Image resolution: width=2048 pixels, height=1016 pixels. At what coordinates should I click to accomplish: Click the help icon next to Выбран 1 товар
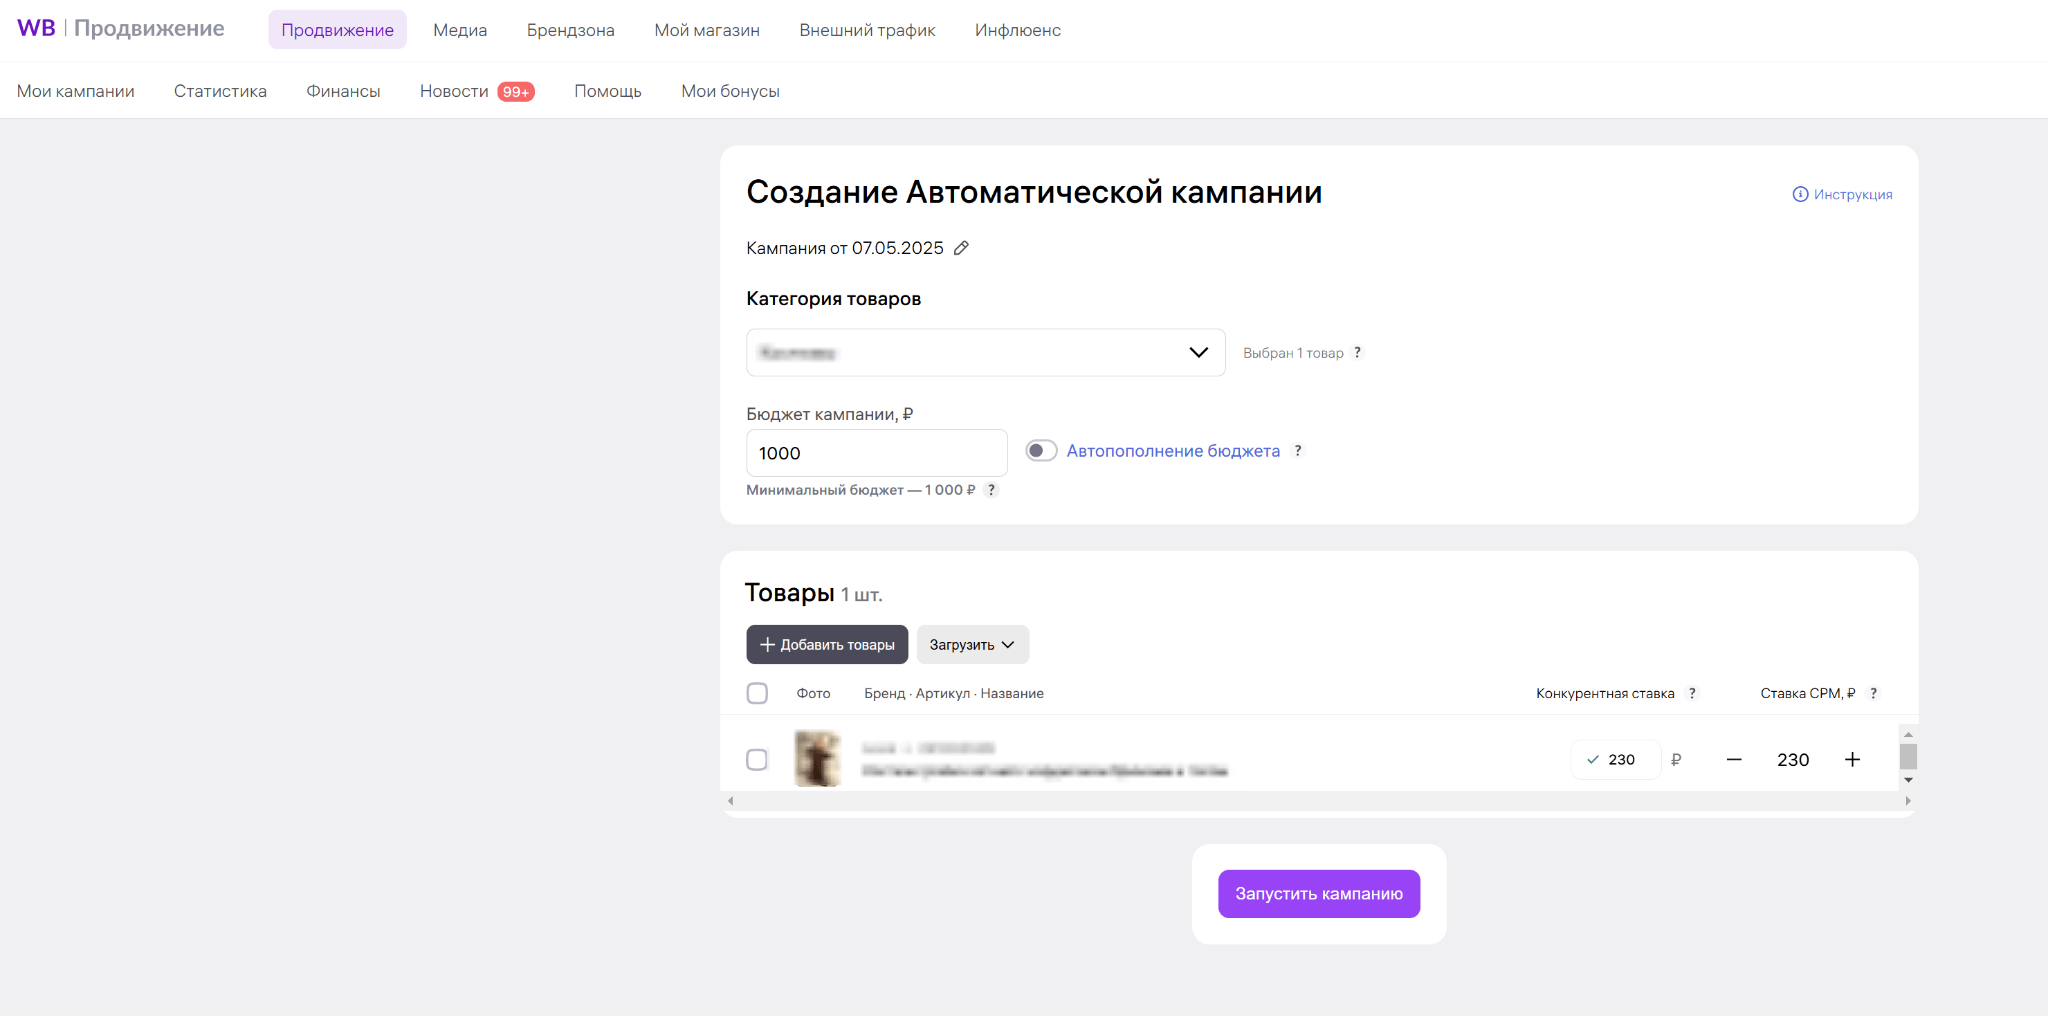click(1357, 353)
